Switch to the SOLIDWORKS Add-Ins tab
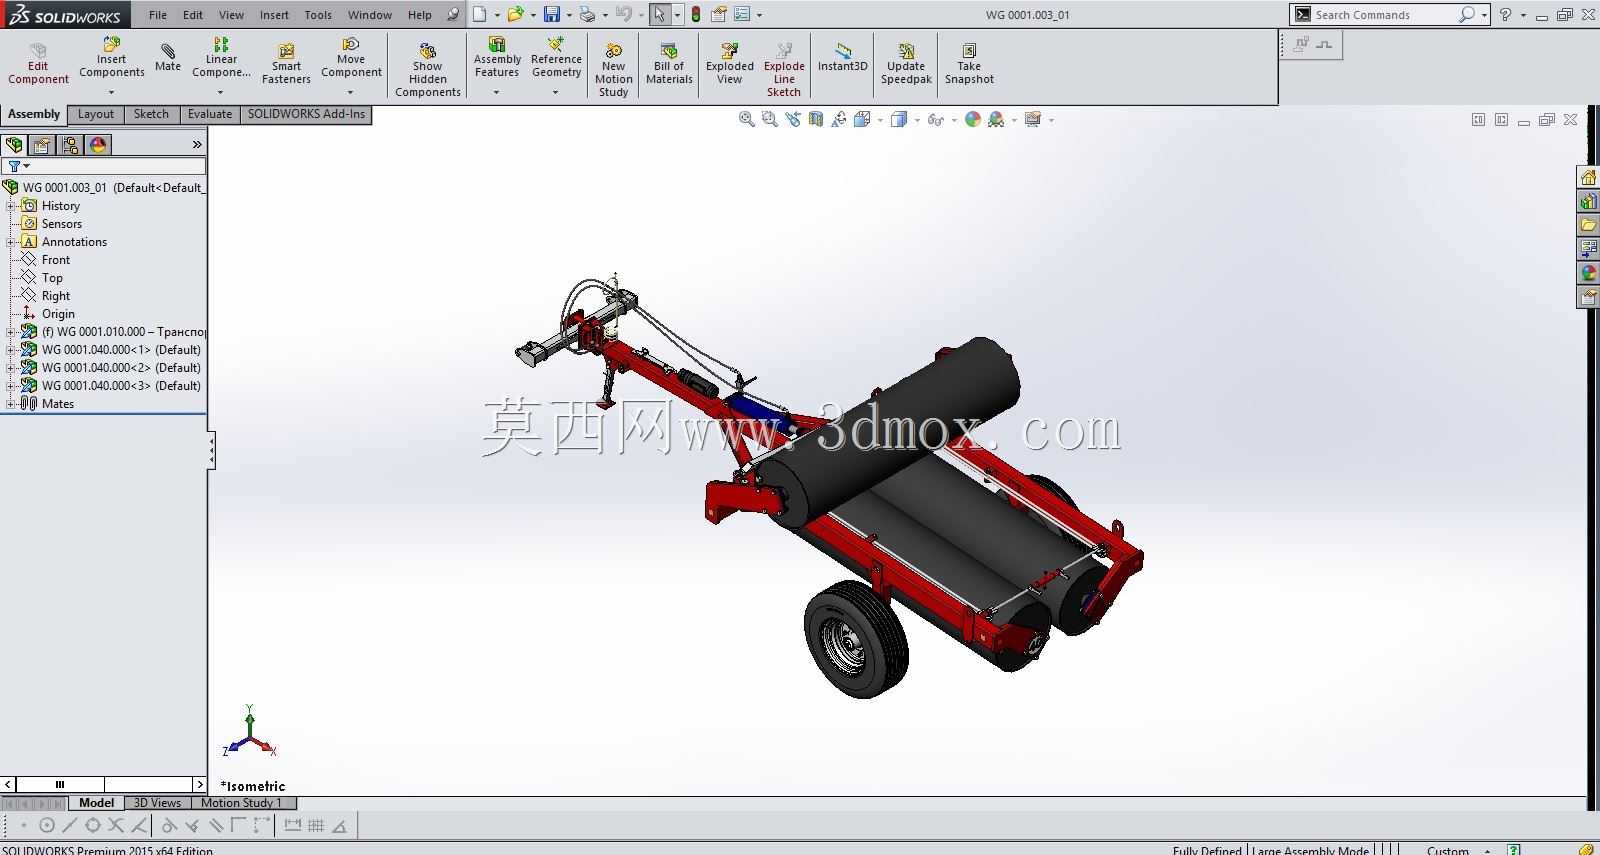Screen dimensions: 1600x855 point(306,114)
